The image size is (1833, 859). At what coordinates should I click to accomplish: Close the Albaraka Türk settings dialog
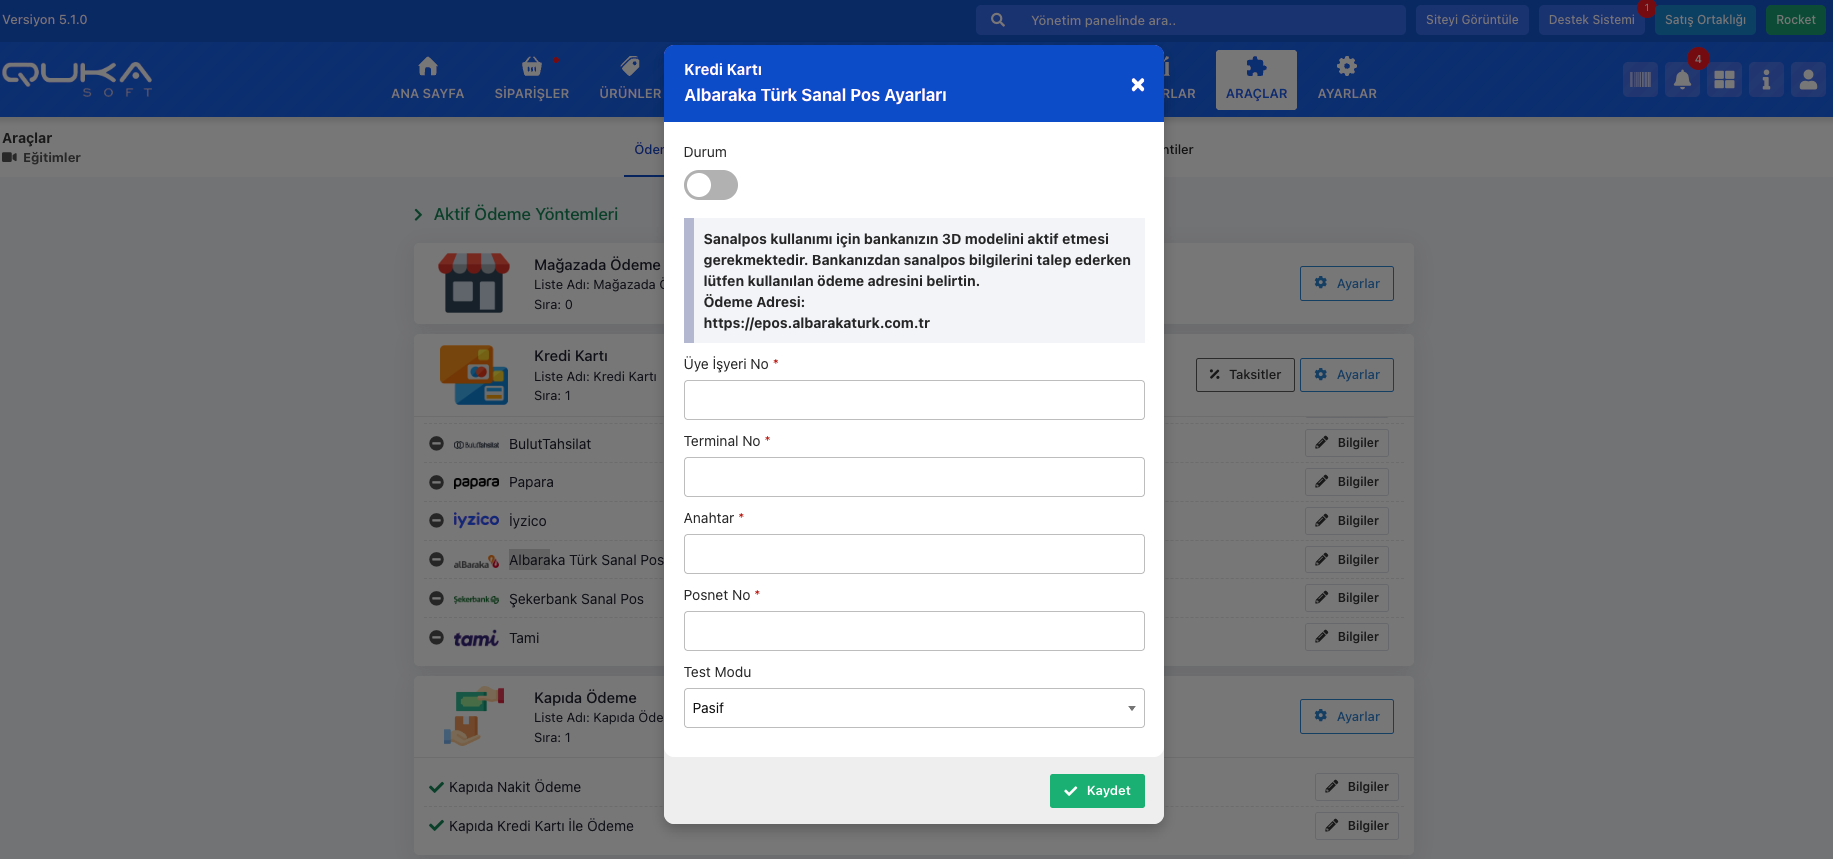(x=1137, y=85)
